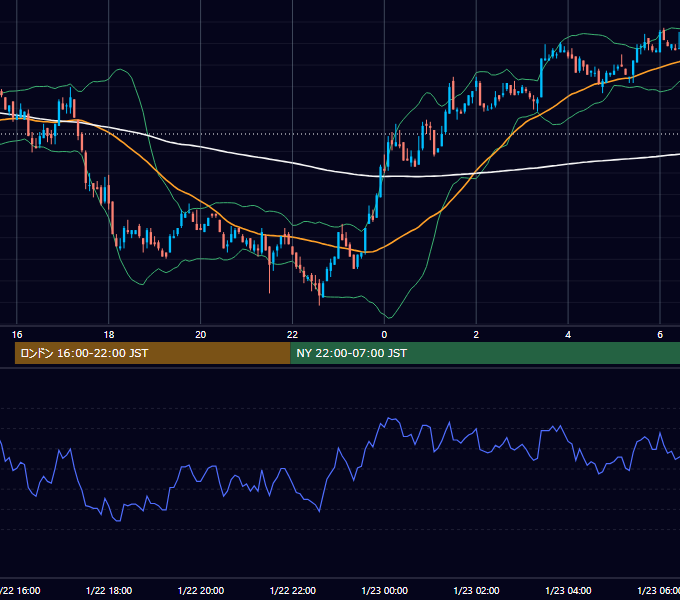Click the upper time axis label 0

[384, 334]
